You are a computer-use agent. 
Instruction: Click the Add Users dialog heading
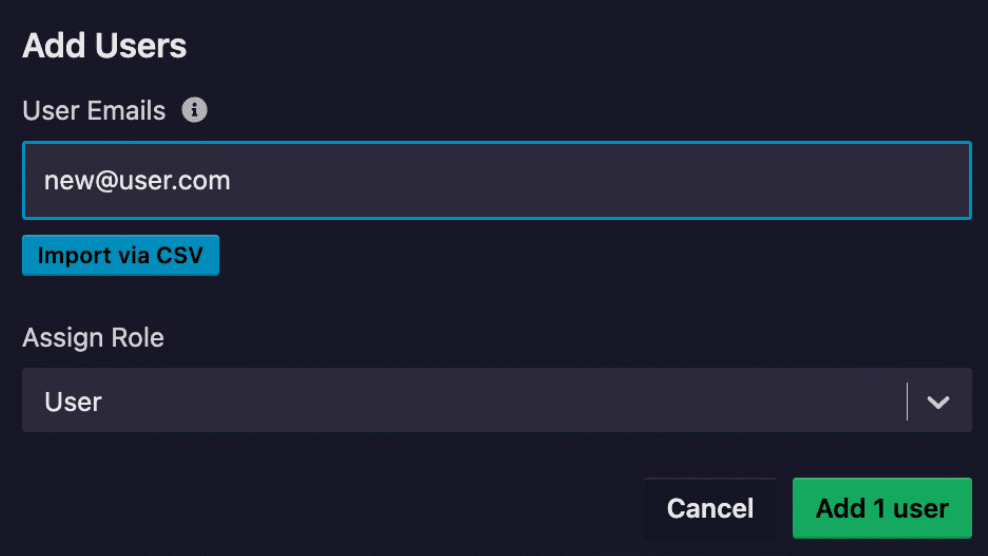pyautogui.click(x=105, y=46)
